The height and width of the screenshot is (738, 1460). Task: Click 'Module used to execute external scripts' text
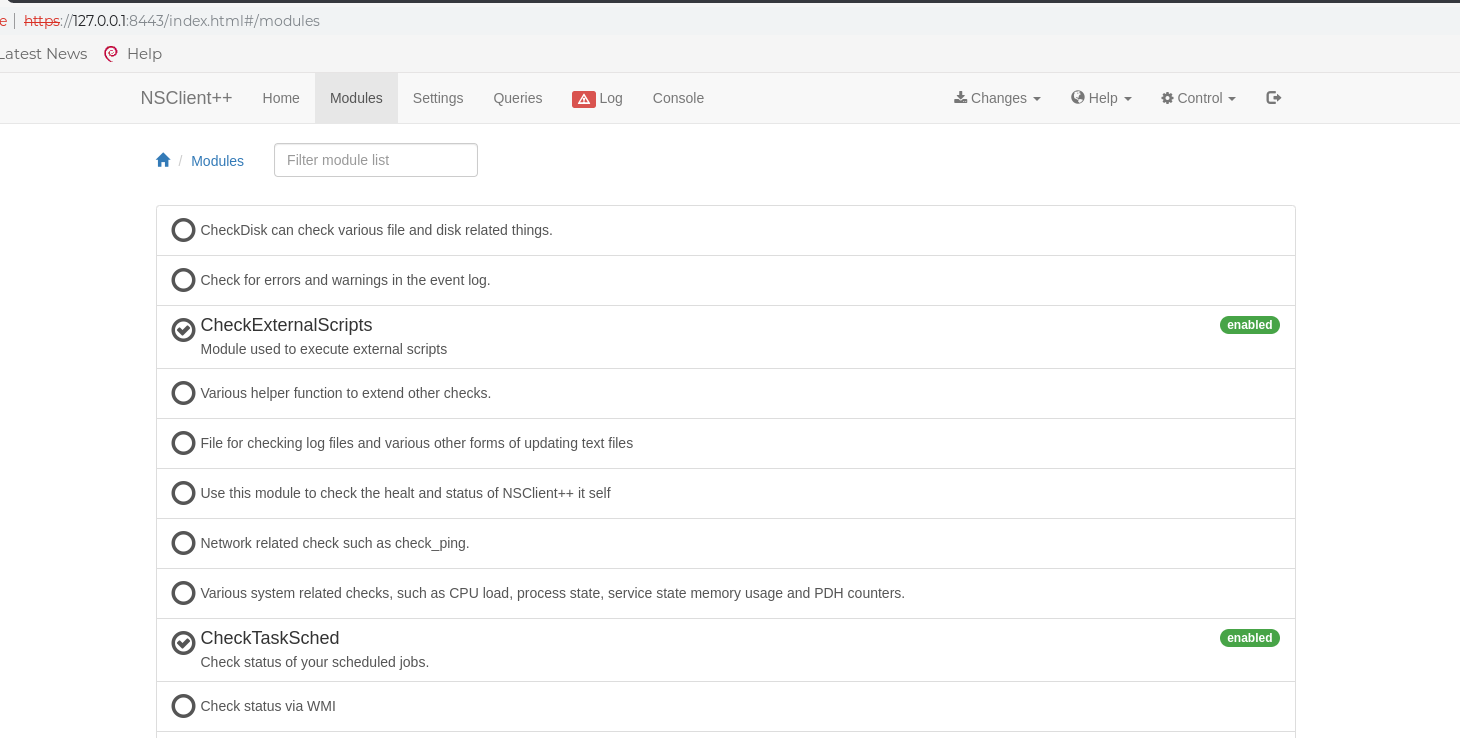point(323,349)
